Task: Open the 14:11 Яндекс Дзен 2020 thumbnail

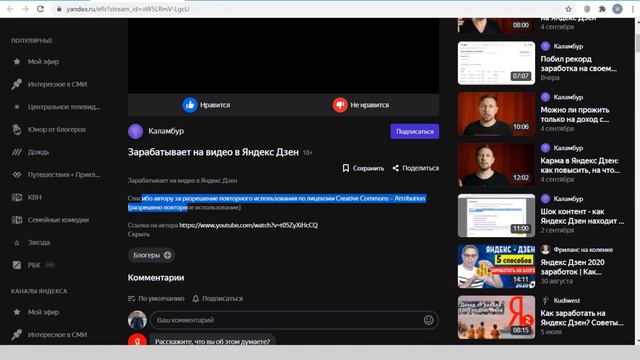Action: pos(496,266)
